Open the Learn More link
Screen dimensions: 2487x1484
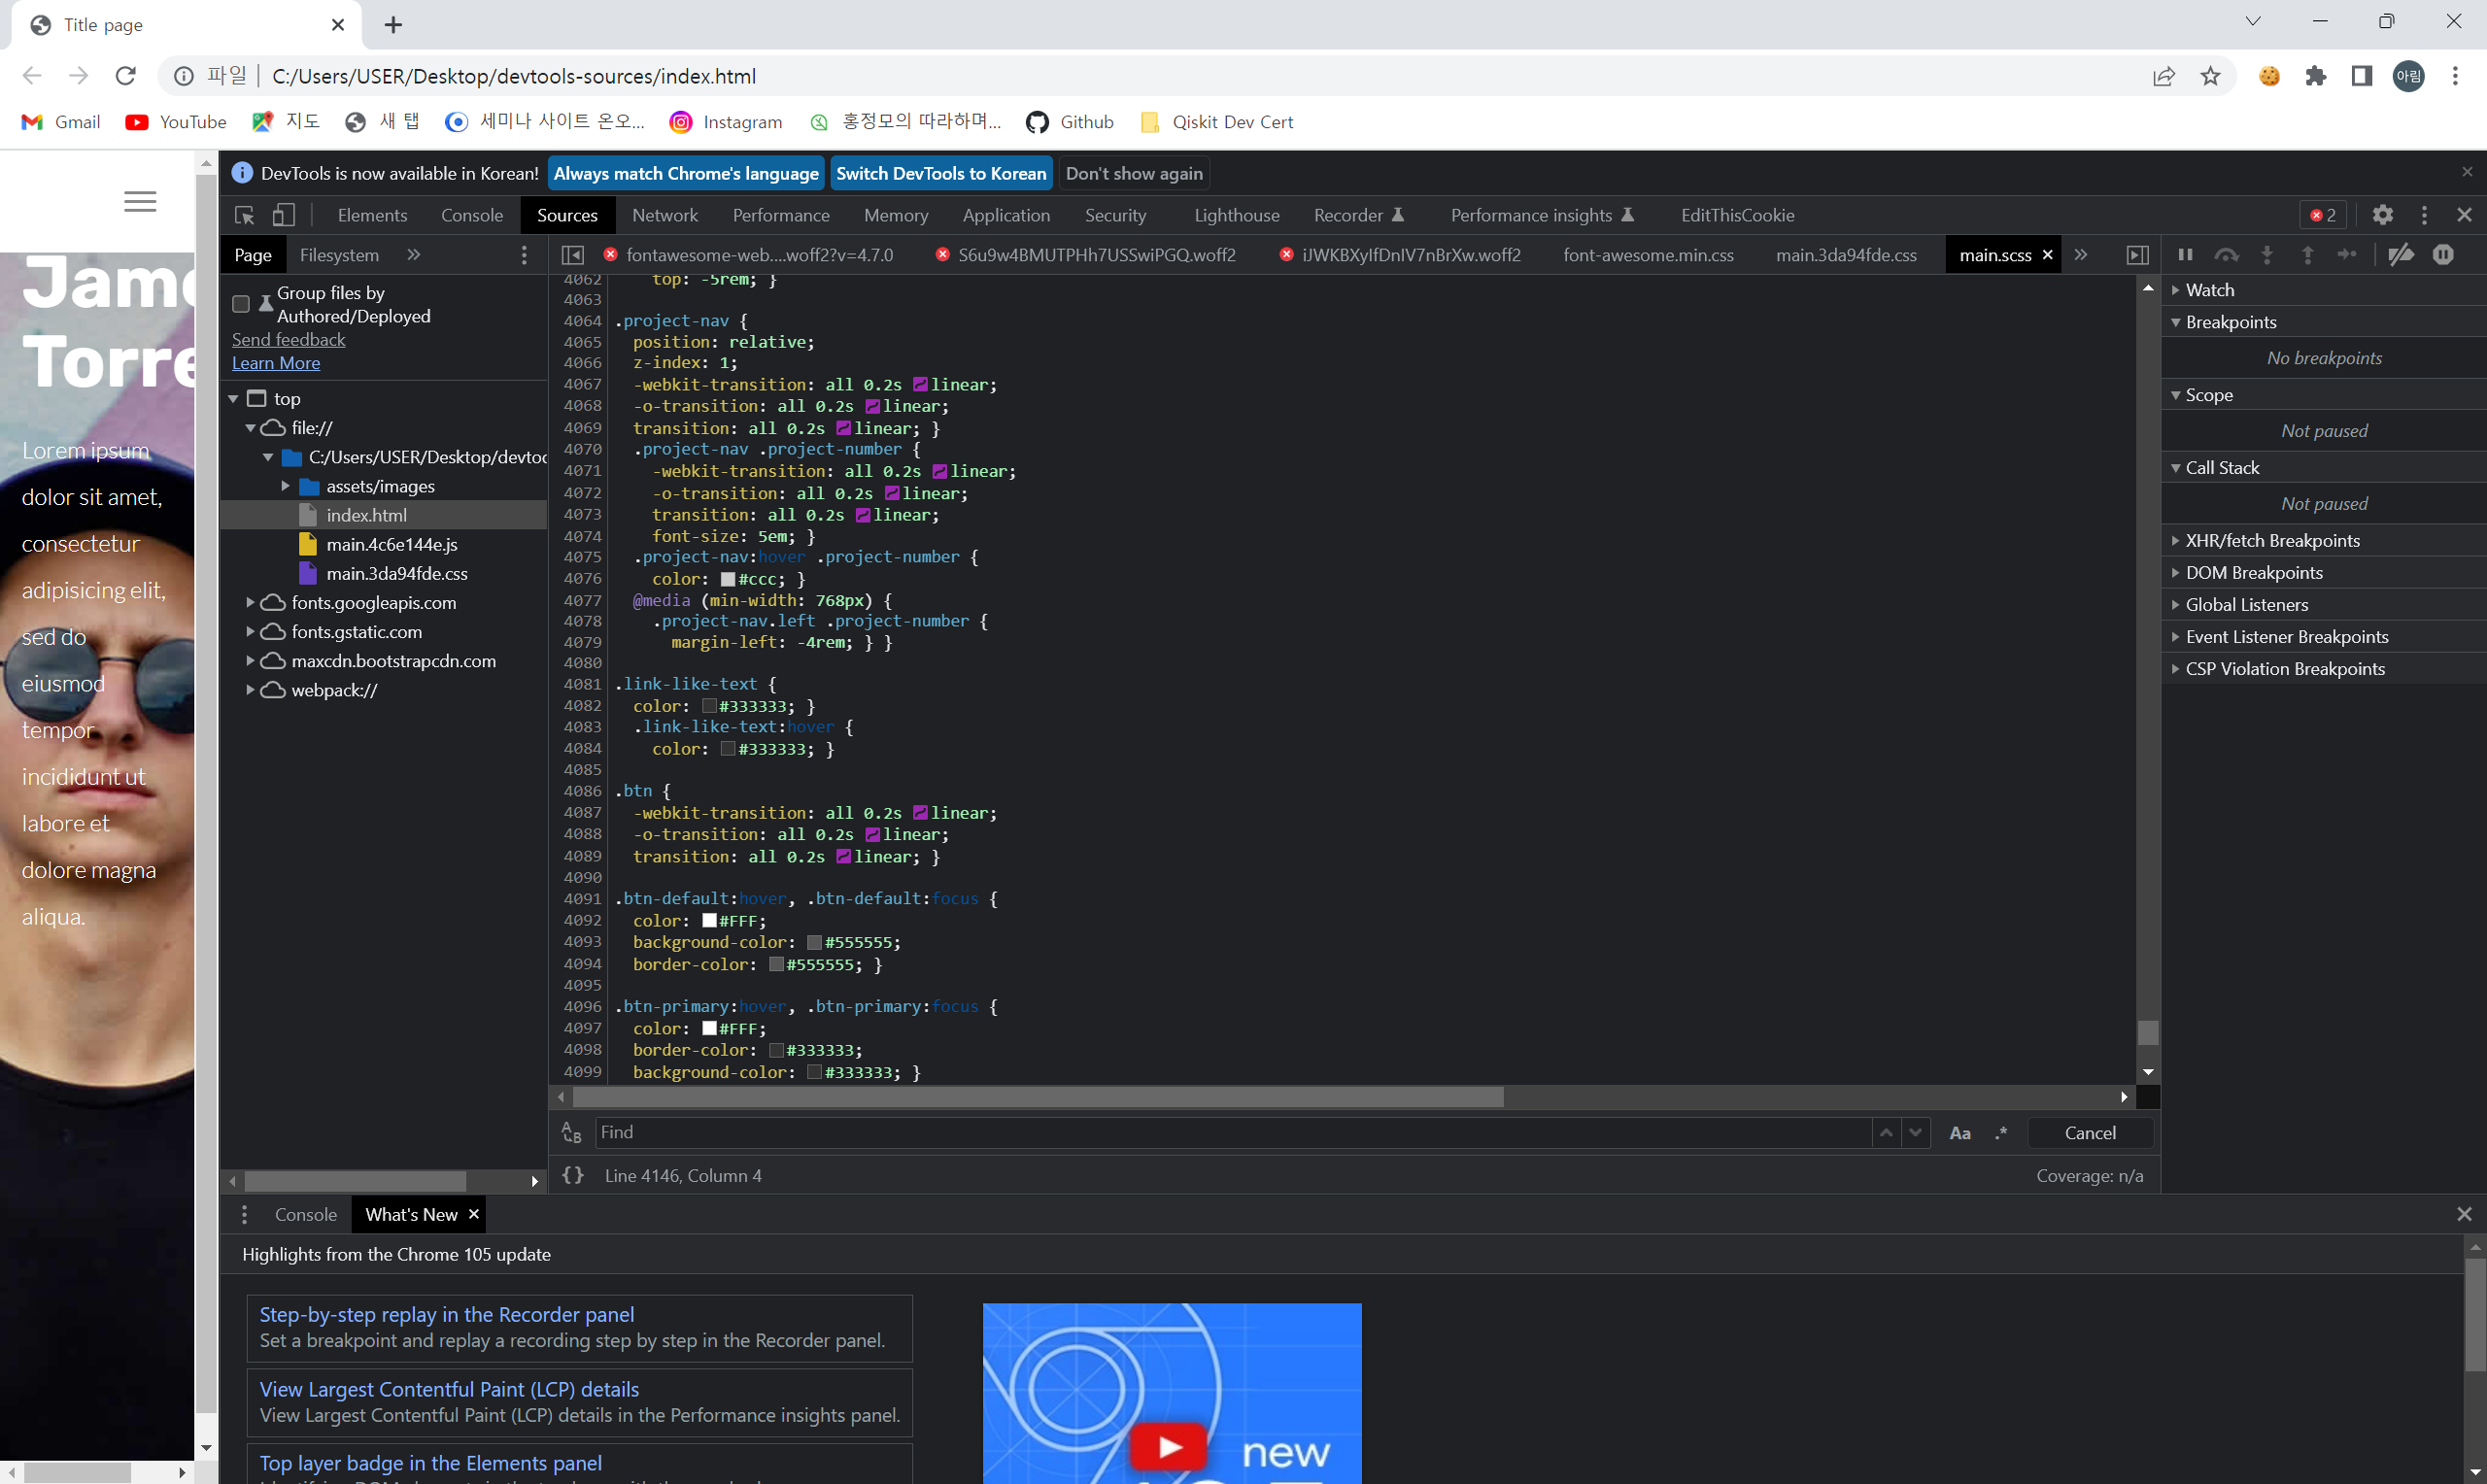click(276, 363)
